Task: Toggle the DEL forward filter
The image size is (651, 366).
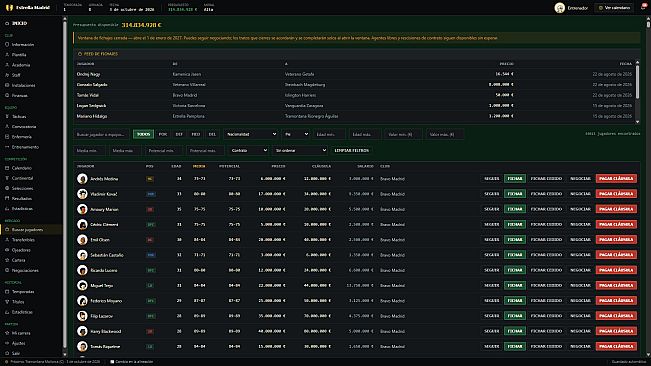Action: click(x=212, y=134)
